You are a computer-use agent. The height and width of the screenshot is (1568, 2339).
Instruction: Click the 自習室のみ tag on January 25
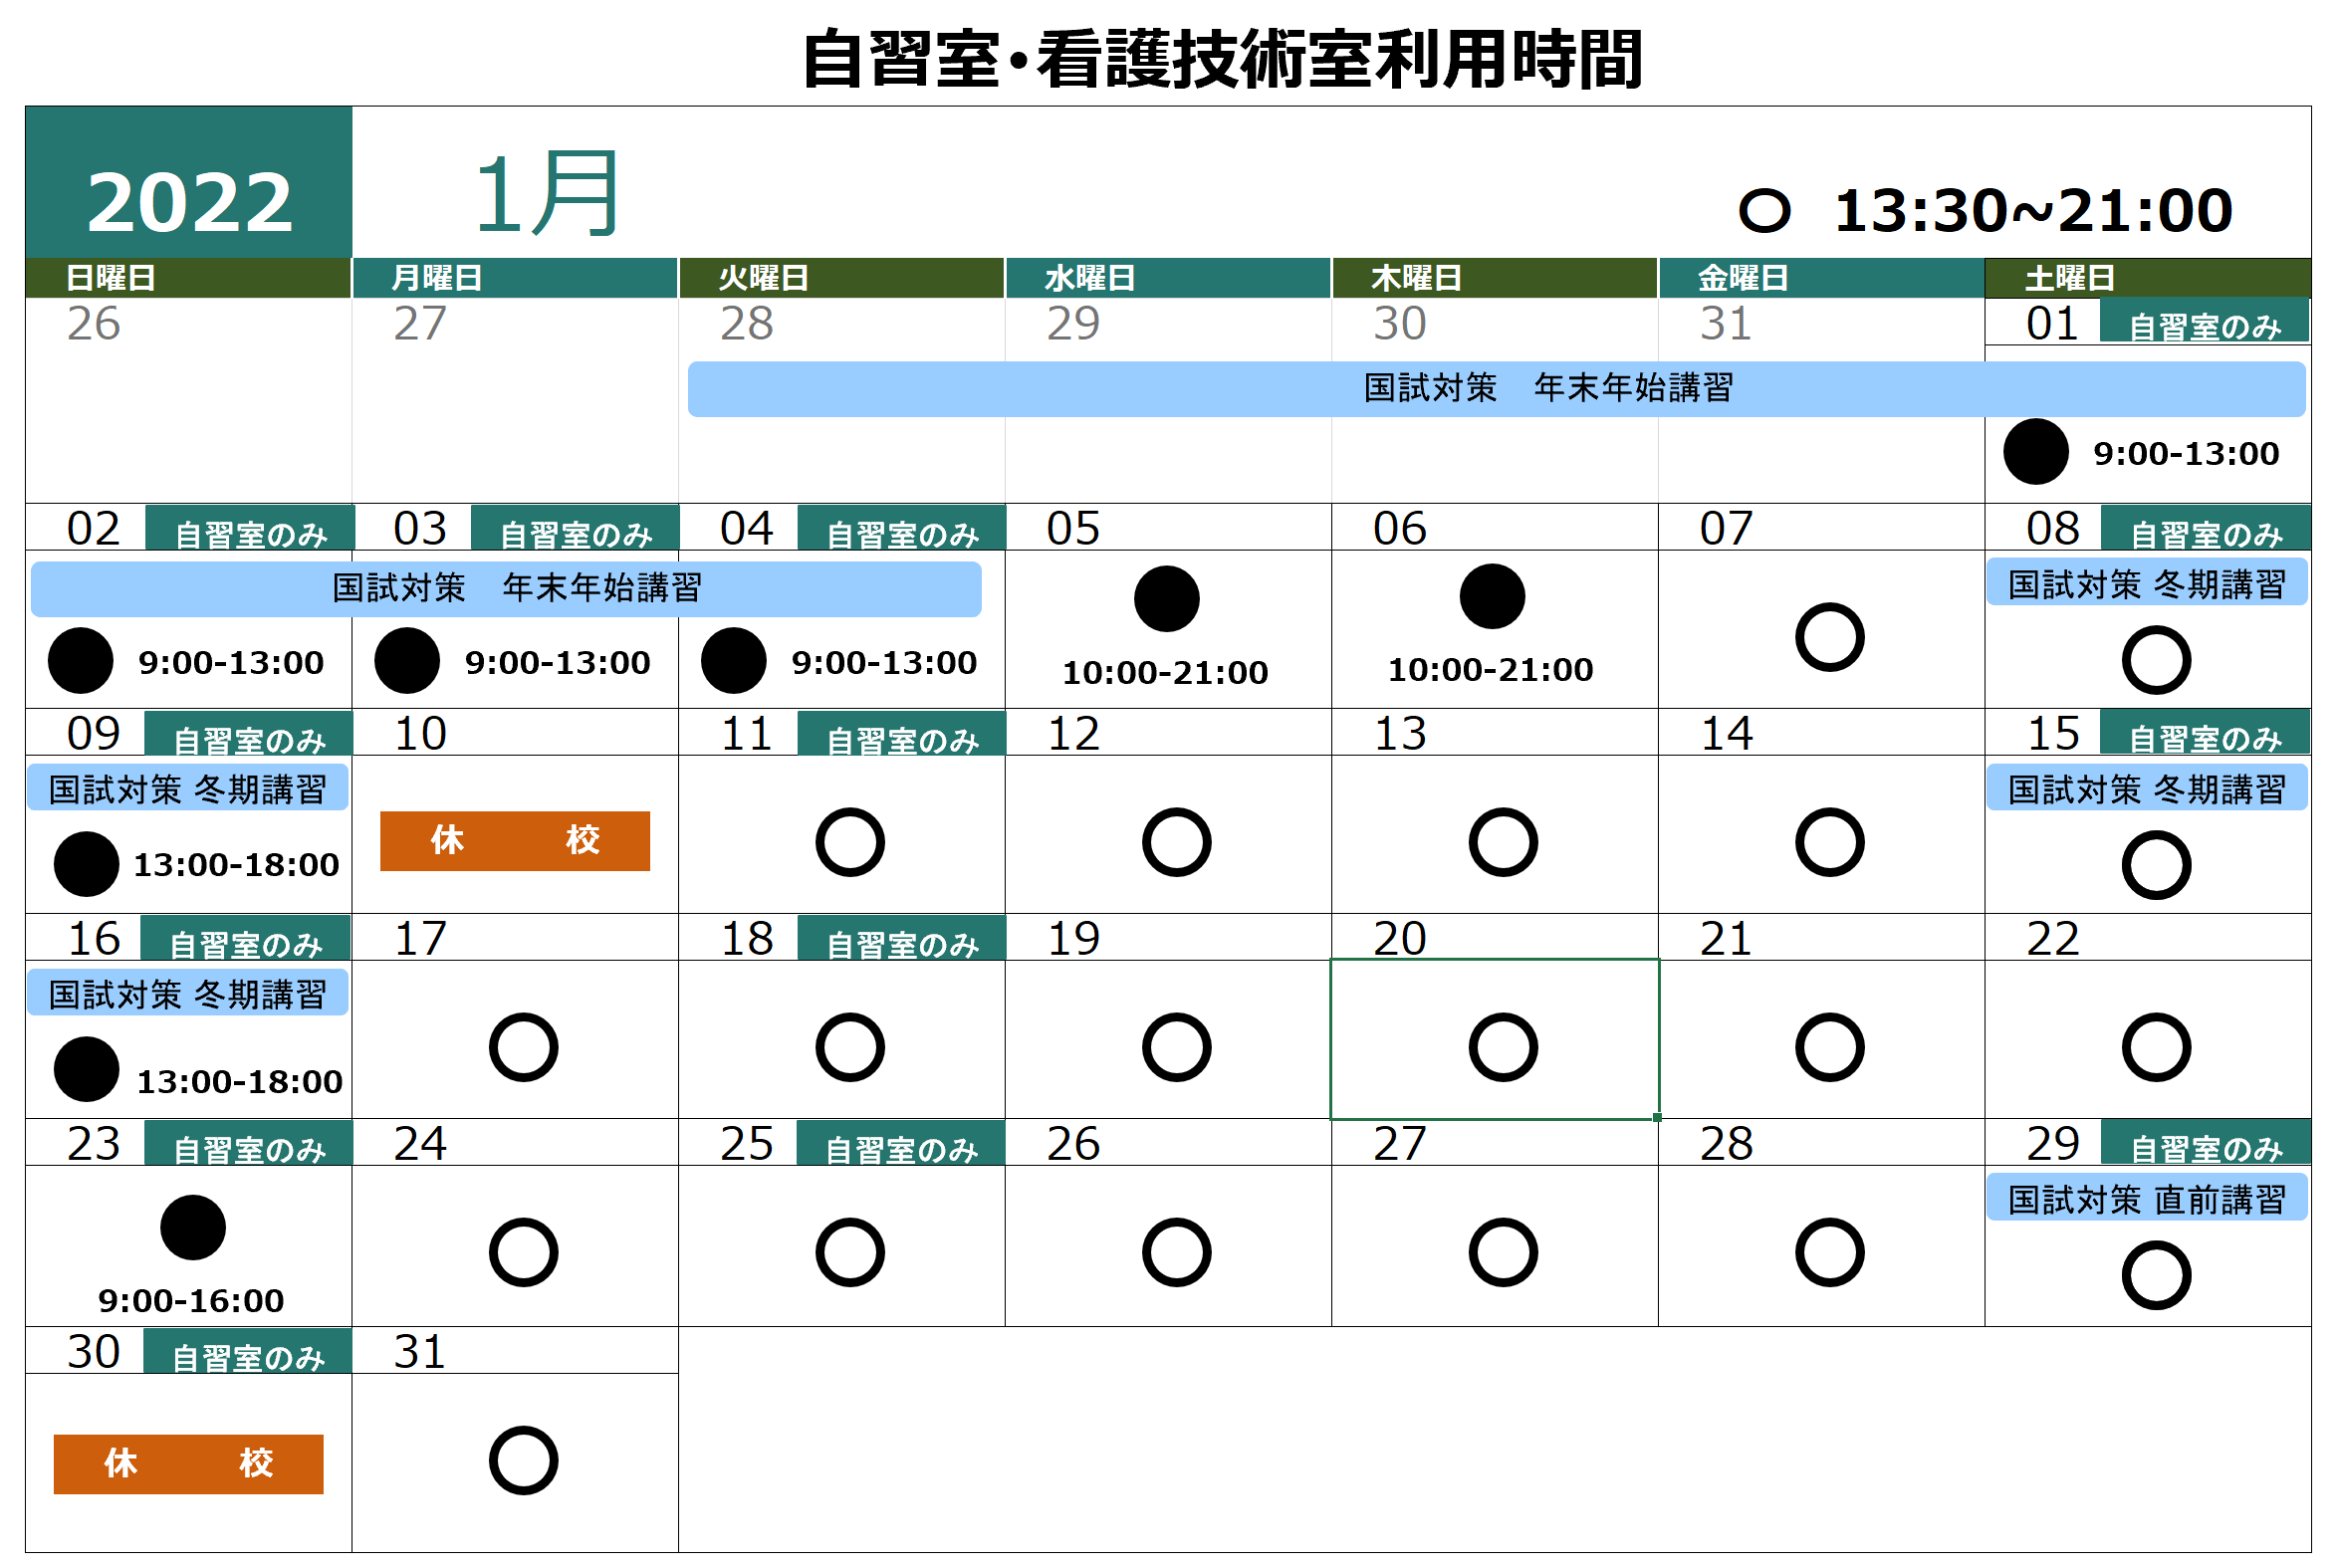point(901,1144)
